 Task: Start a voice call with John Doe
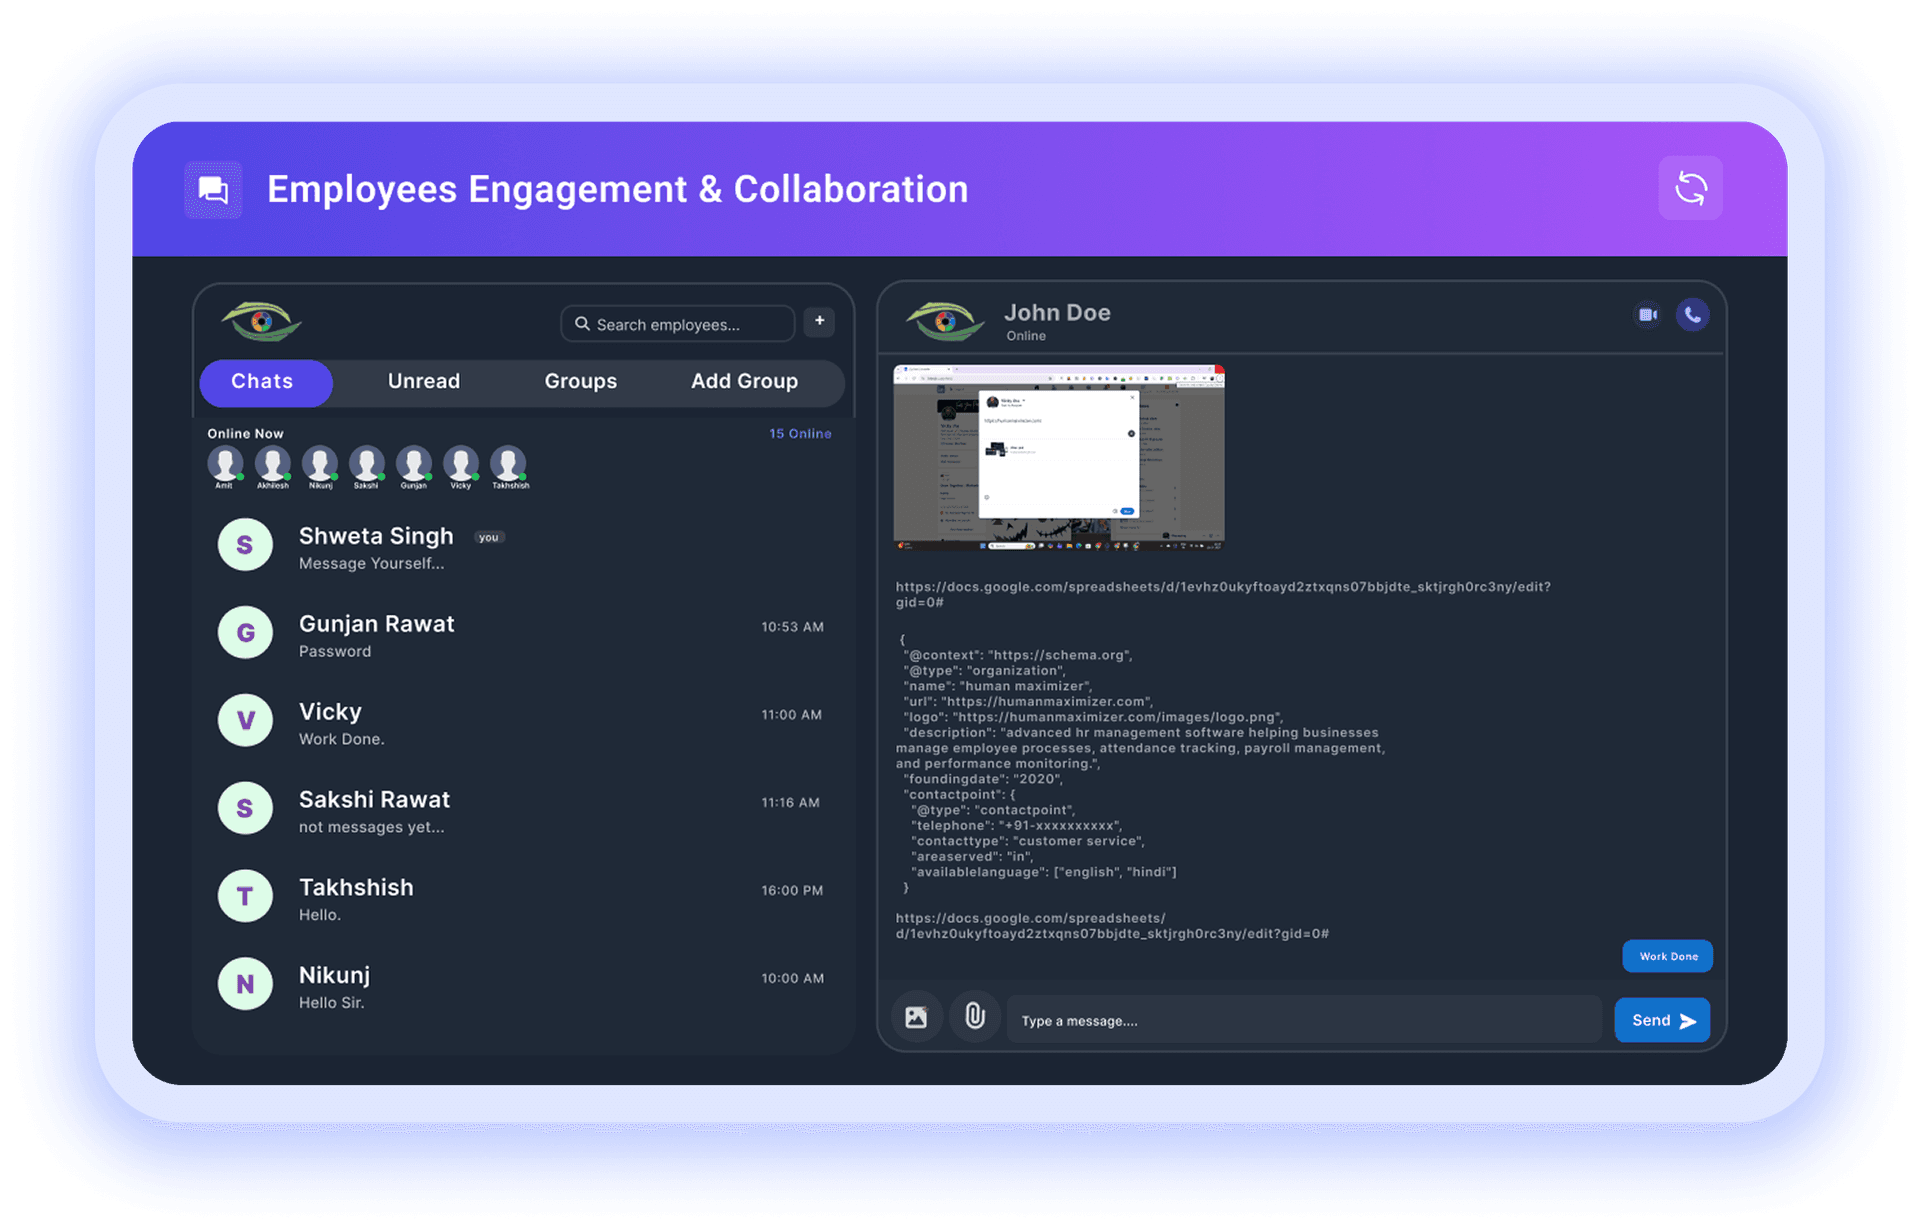(1693, 314)
